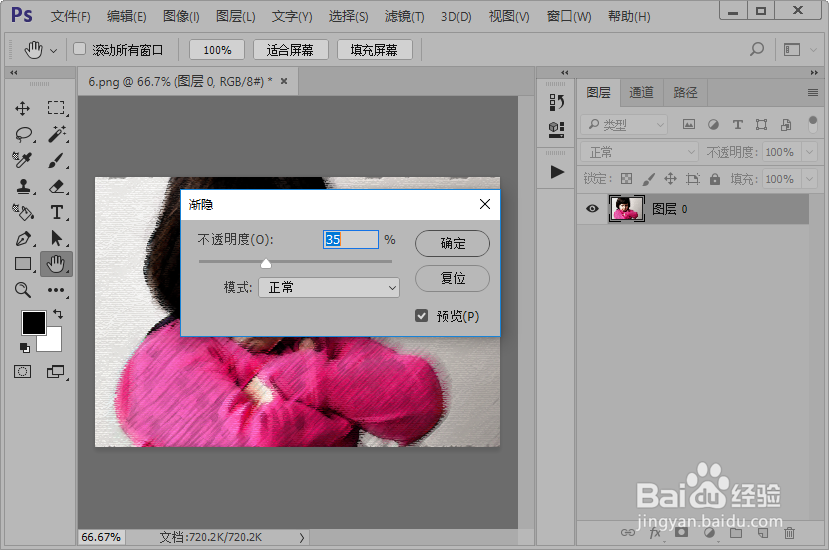Select the Eraser tool
The width and height of the screenshot is (829, 550).
click(x=57, y=186)
